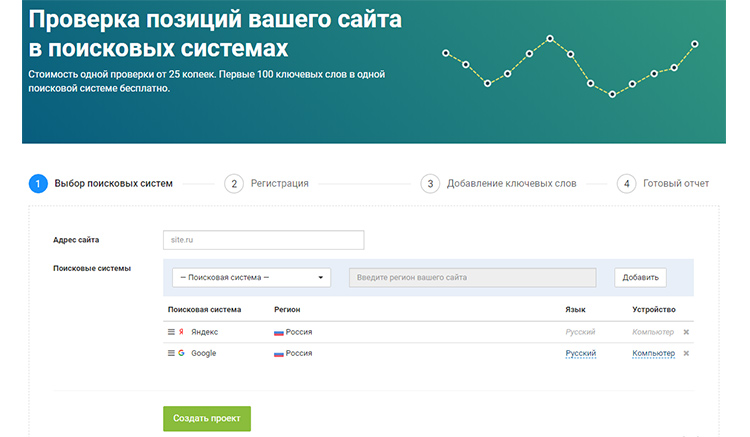Focus the site region input field

pyautogui.click(x=472, y=278)
